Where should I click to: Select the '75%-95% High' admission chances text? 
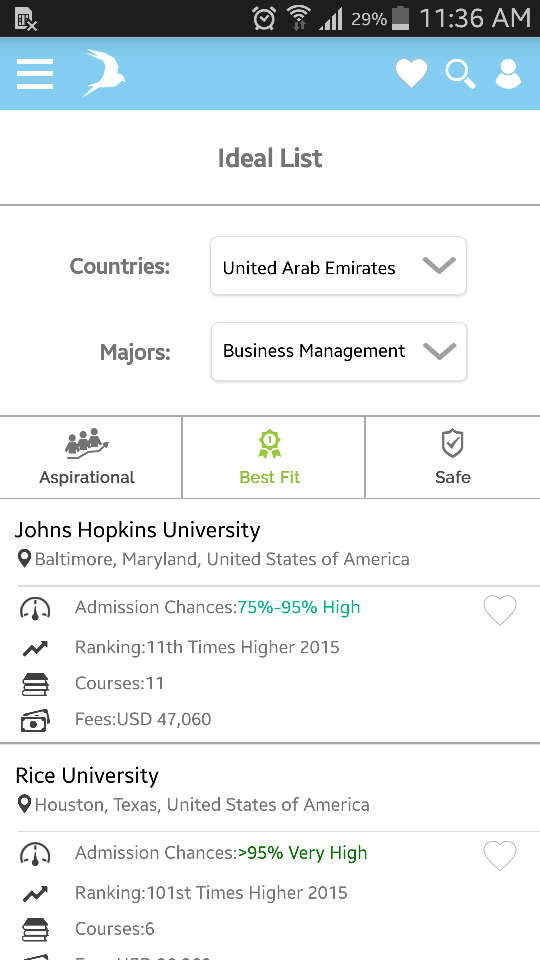pos(299,607)
